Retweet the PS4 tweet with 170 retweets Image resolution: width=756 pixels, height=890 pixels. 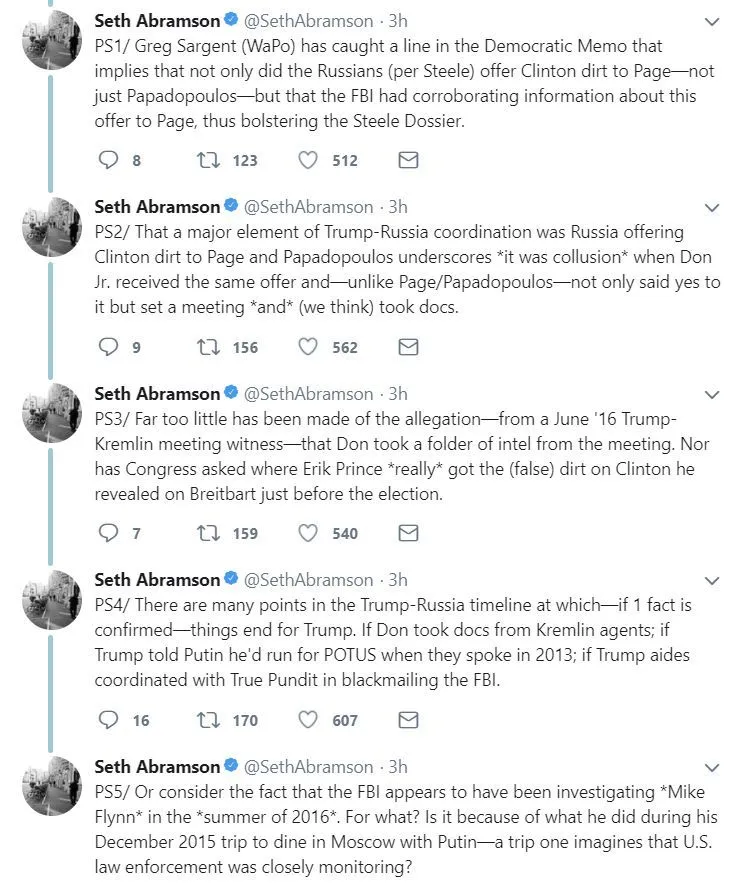tap(206, 720)
